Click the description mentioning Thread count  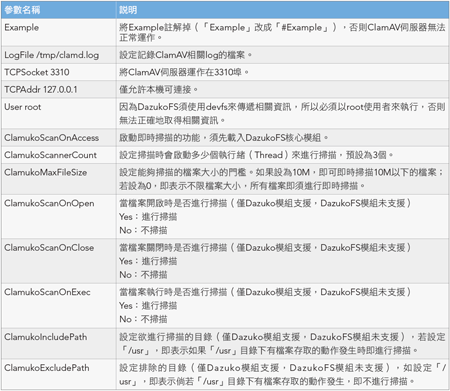click(256, 155)
